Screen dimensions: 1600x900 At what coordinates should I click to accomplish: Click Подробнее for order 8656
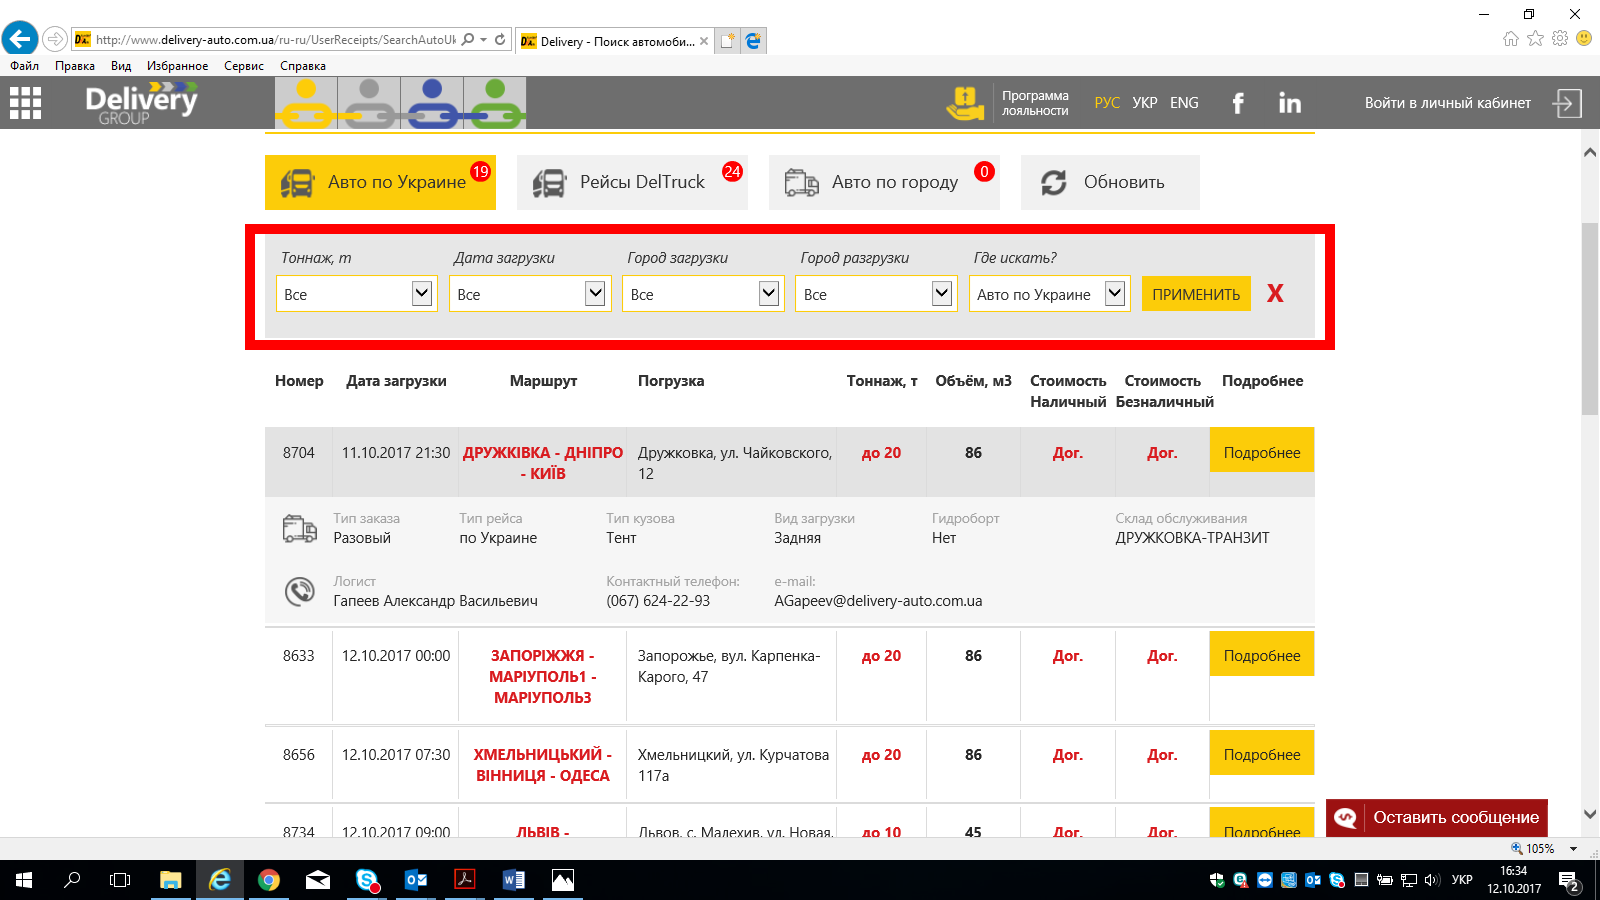[x=1262, y=754]
